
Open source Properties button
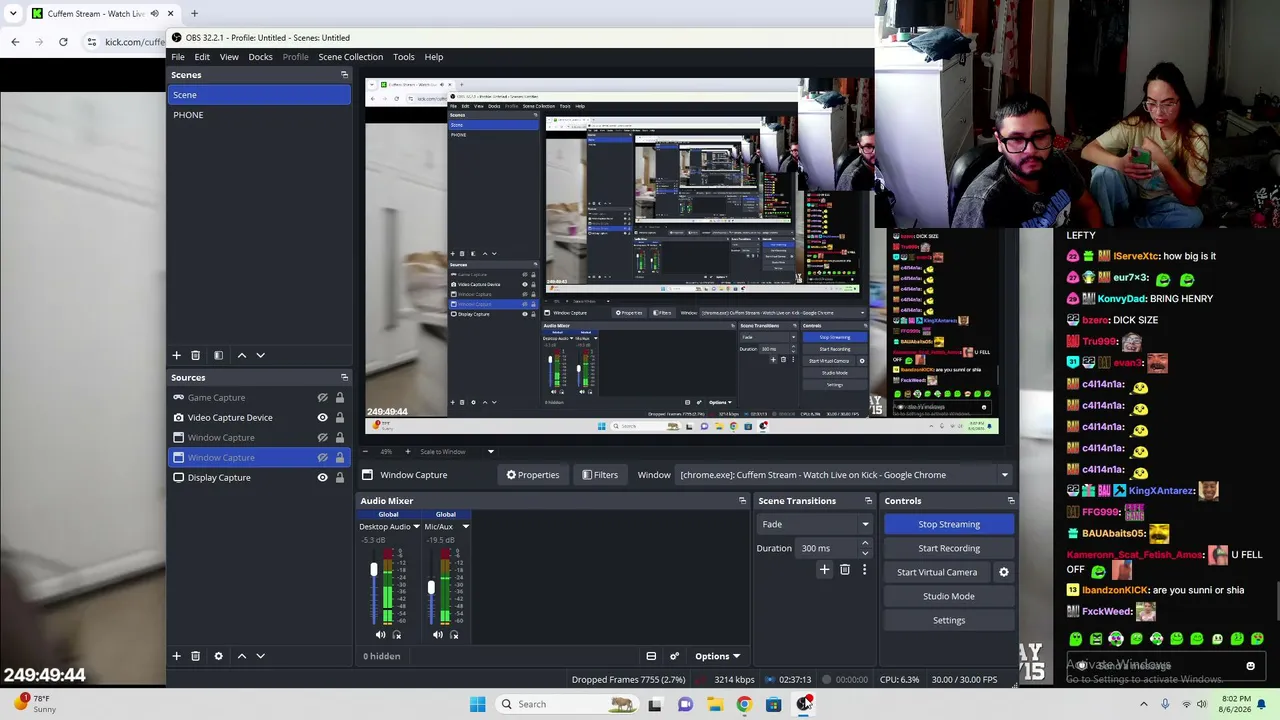(x=533, y=475)
